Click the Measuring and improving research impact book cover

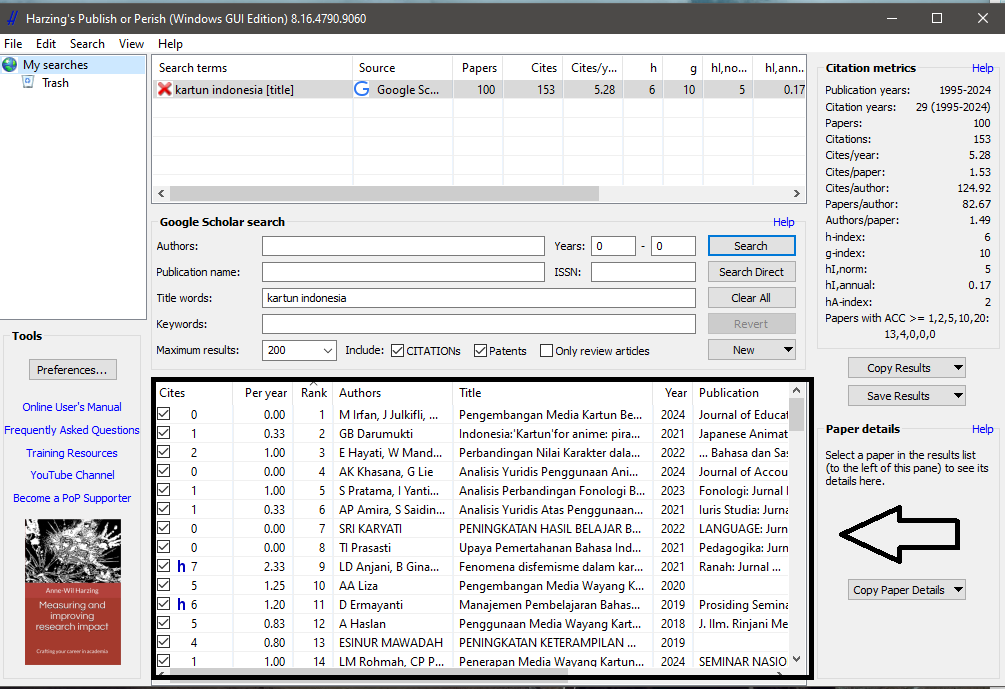[x=72, y=592]
